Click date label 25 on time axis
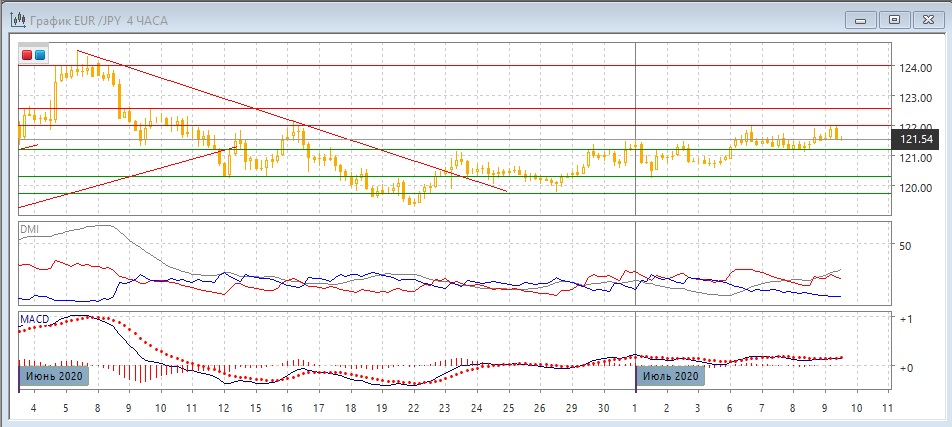The image size is (952, 427). (x=509, y=408)
